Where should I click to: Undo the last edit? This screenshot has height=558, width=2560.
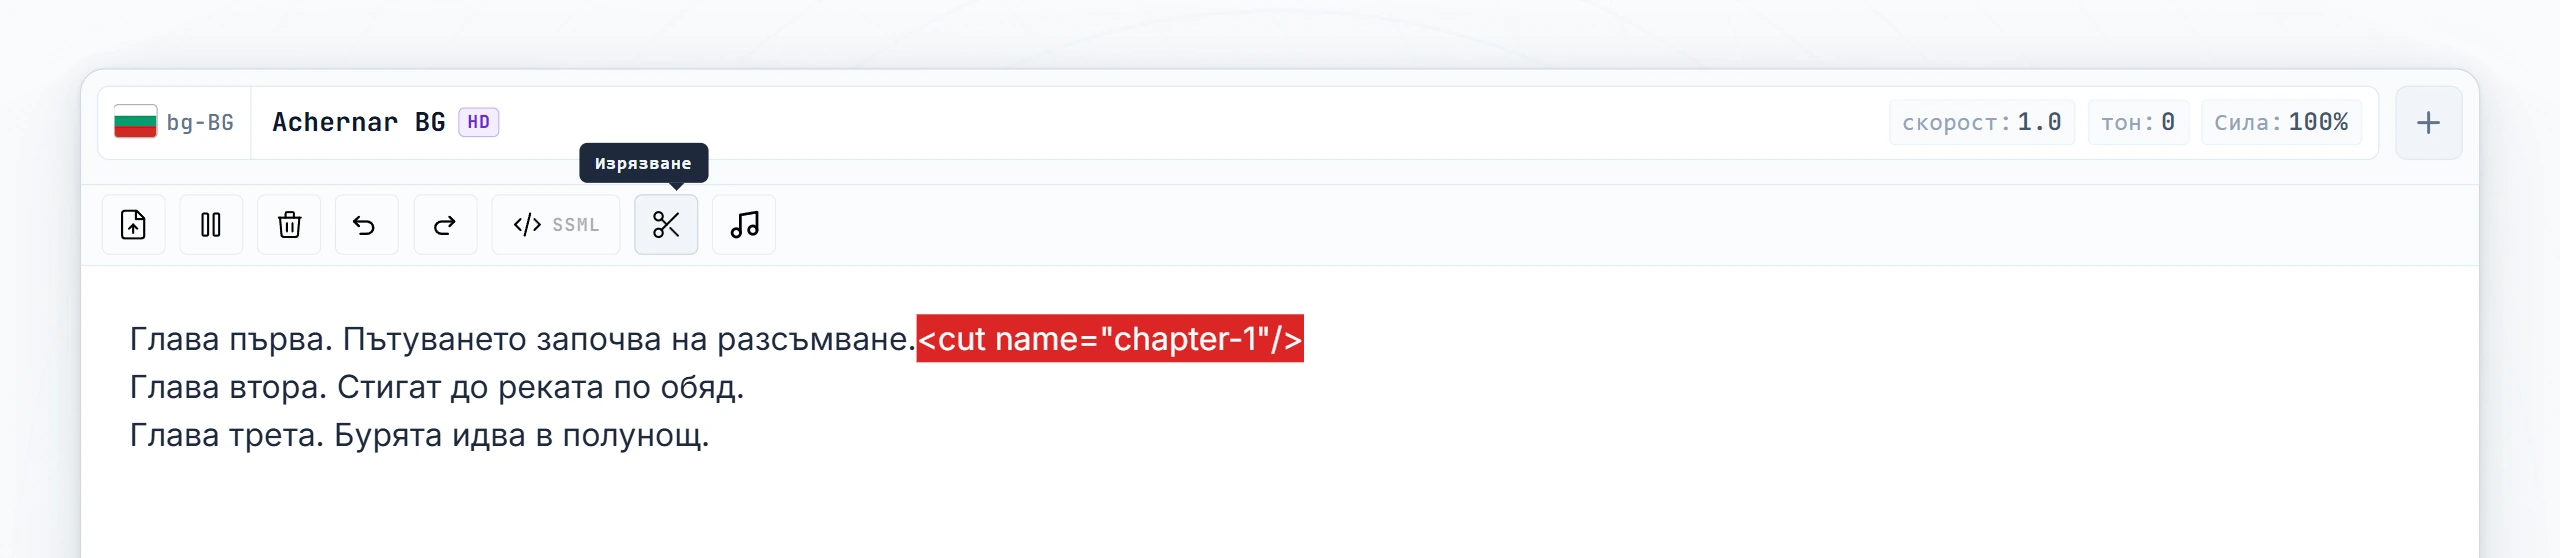(366, 225)
